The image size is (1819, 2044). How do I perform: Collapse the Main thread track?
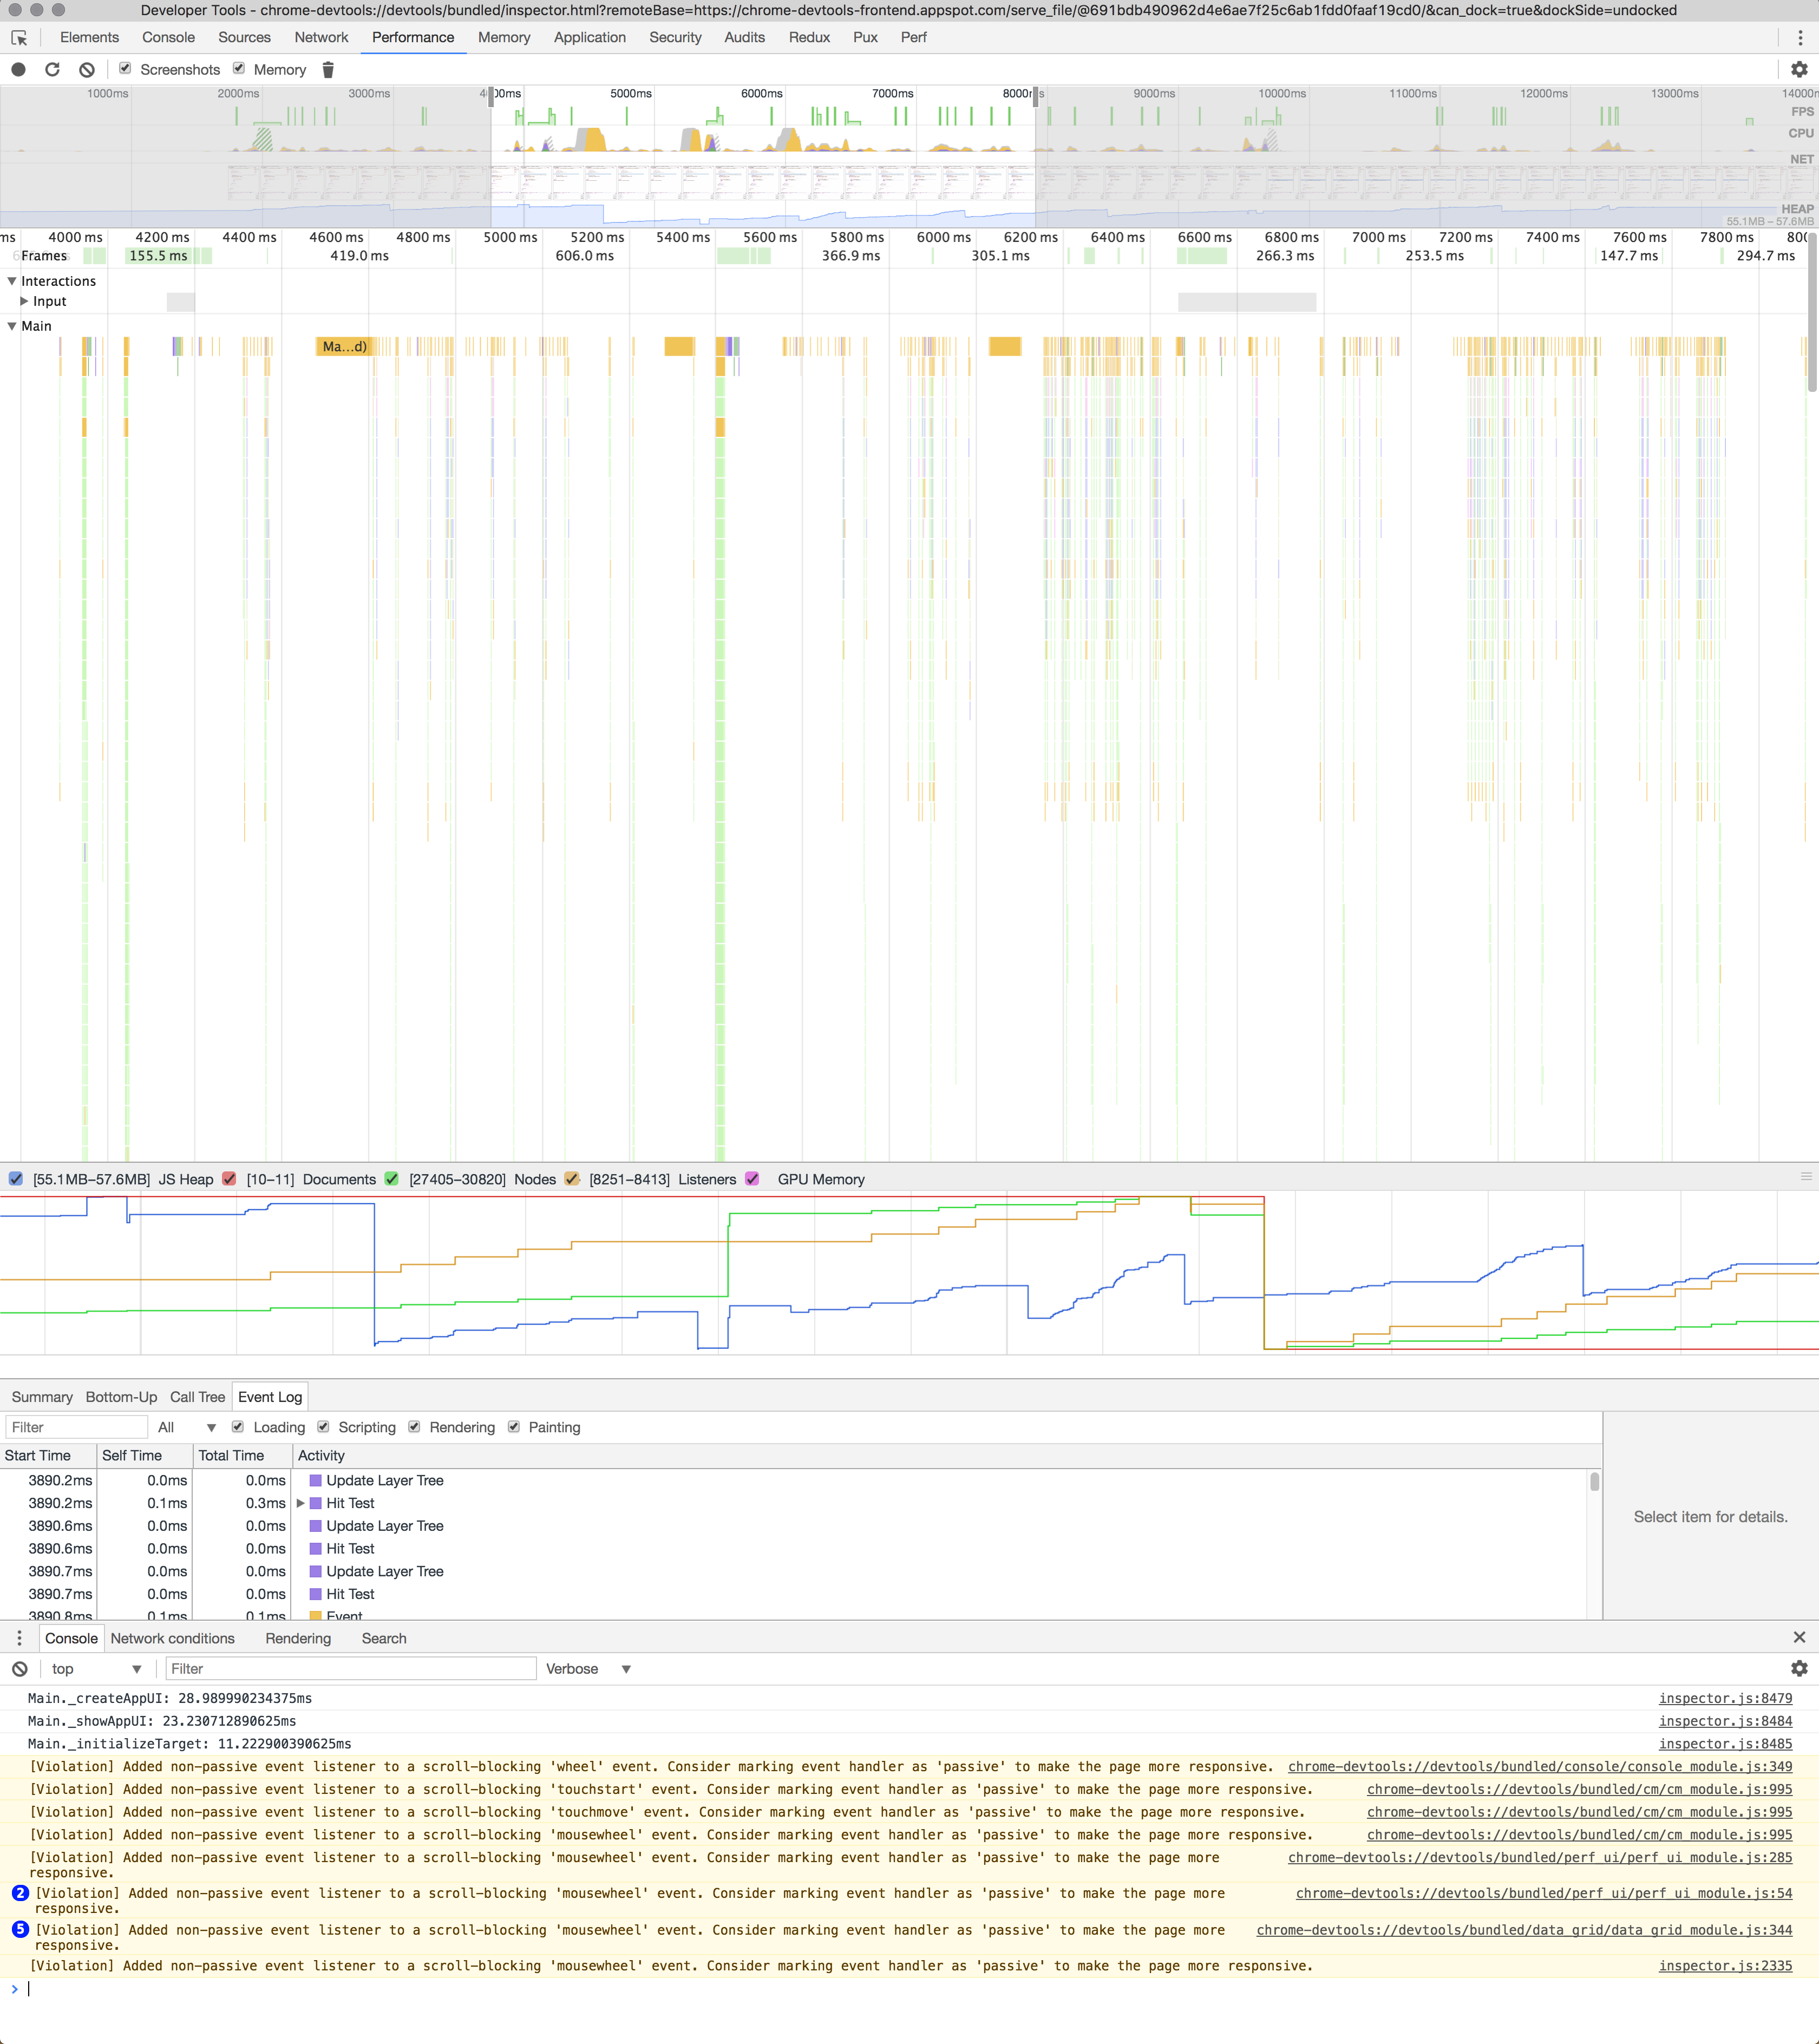12,325
